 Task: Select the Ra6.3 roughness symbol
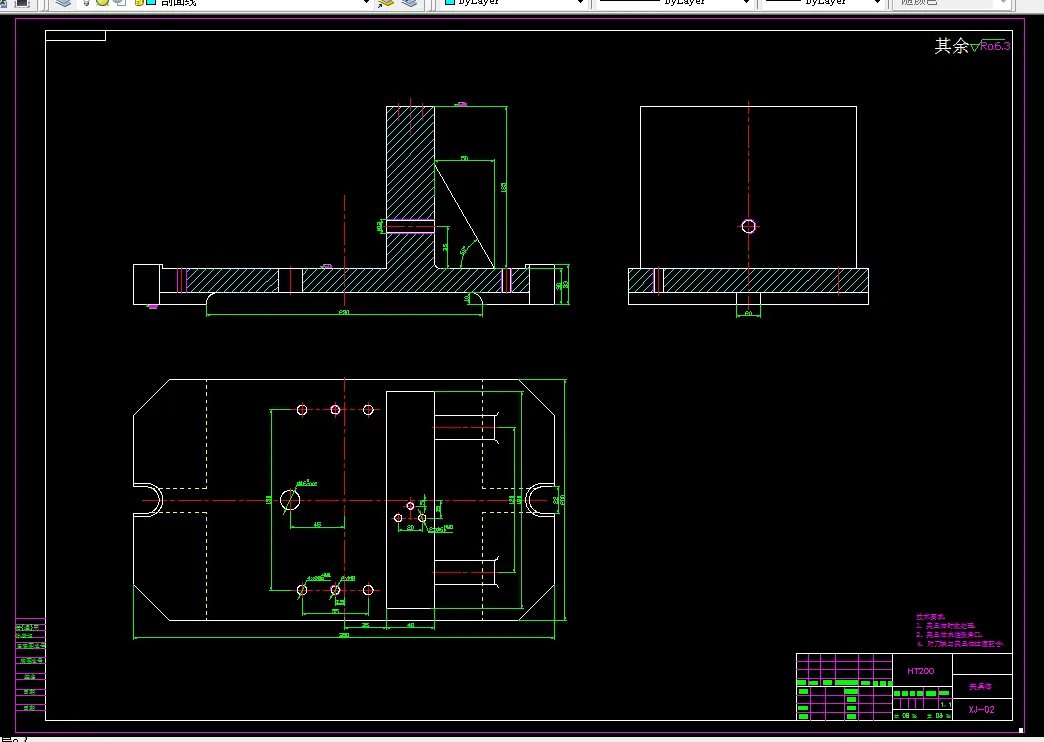[991, 45]
